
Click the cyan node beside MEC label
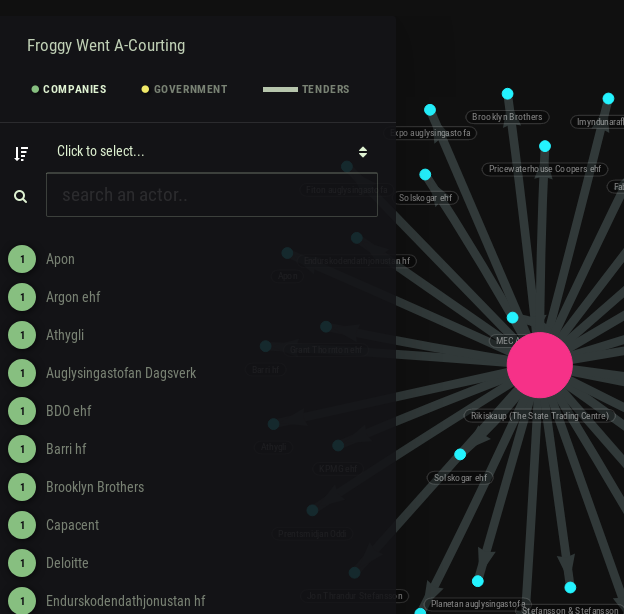coord(513,318)
